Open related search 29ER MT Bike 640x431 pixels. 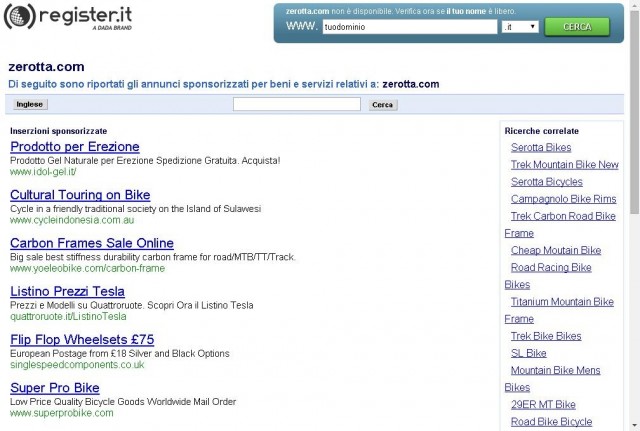543,404
